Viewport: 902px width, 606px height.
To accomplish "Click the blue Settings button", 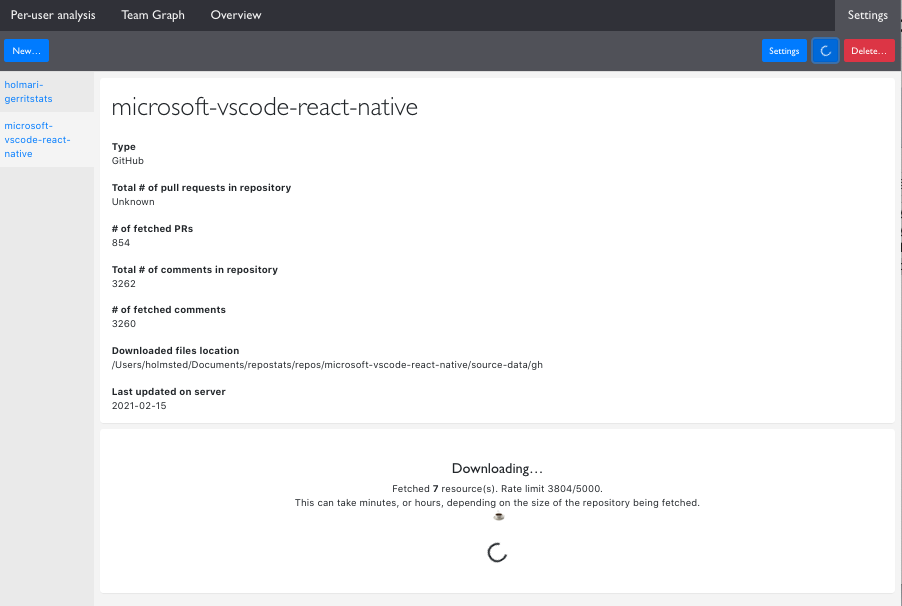I will (x=784, y=51).
